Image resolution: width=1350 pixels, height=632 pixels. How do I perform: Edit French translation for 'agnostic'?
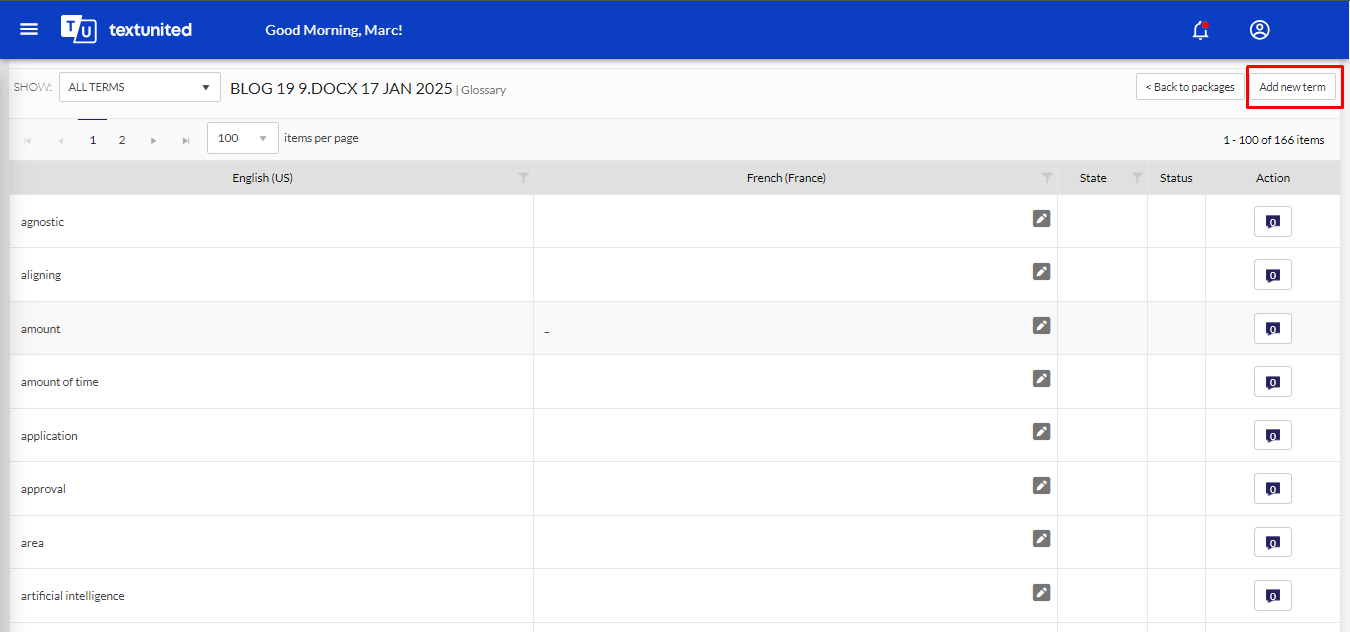(1041, 218)
